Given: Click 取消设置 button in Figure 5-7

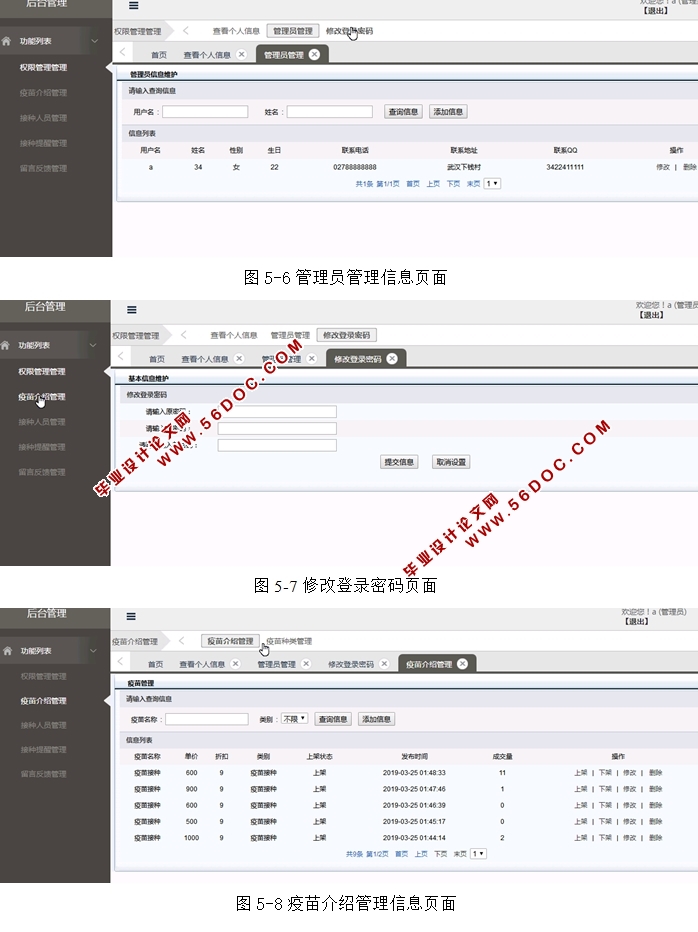Looking at the screenshot, I should (x=451, y=462).
